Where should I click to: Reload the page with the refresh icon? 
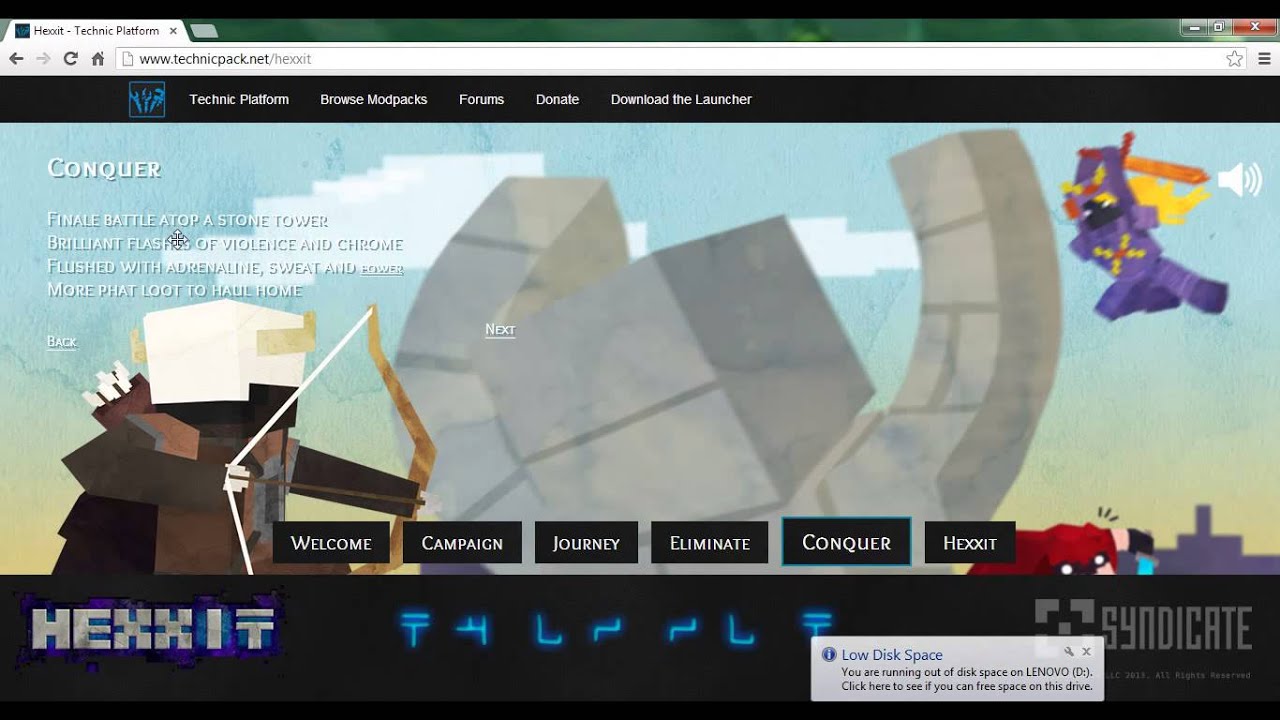click(70, 59)
